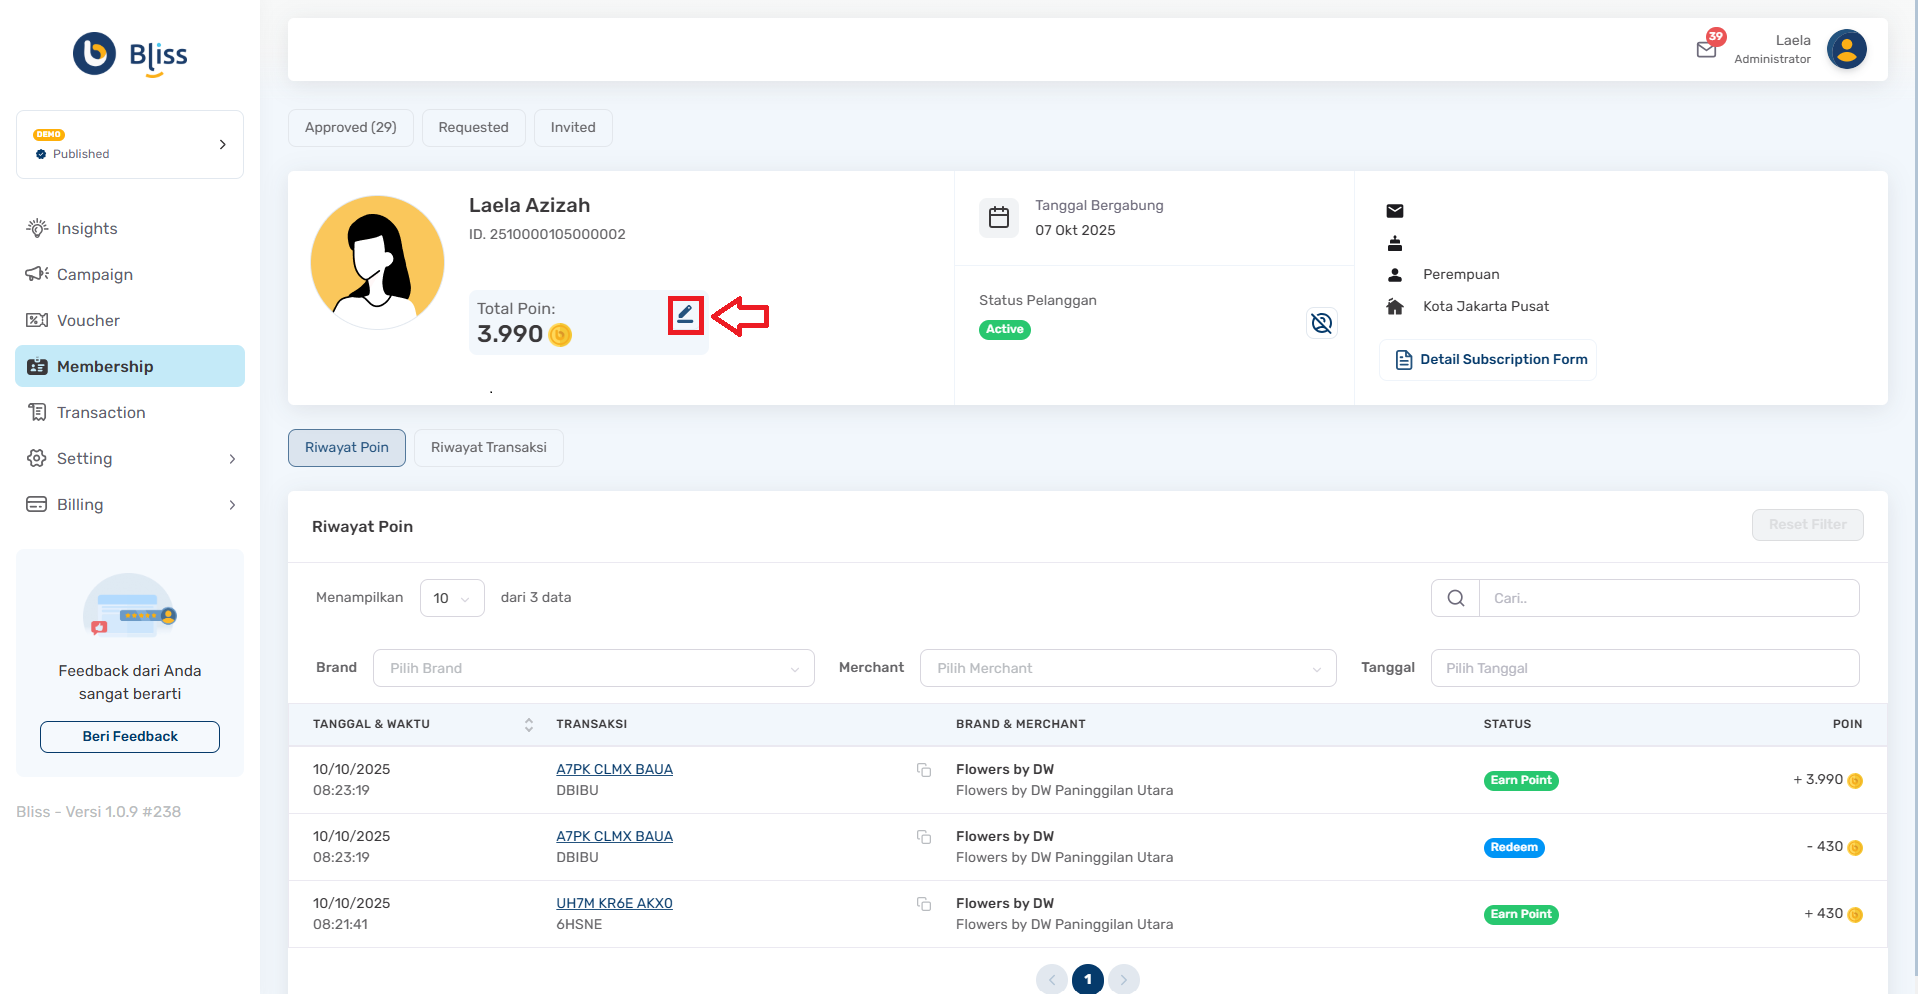This screenshot has height=994, width=1918.
Task: Sort by Tanggal & Waktu column
Action: [x=528, y=724]
